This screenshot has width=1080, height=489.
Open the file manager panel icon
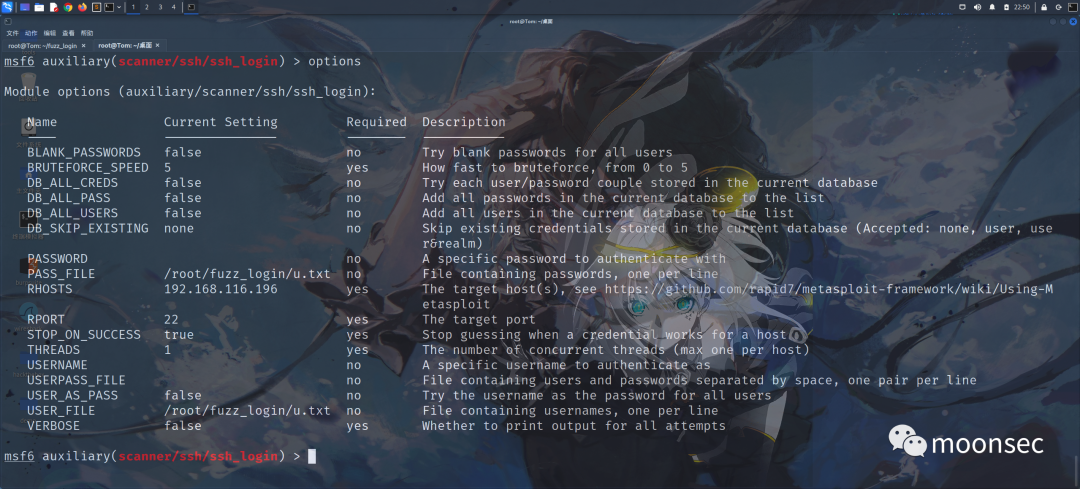pyautogui.click(x=39, y=7)
